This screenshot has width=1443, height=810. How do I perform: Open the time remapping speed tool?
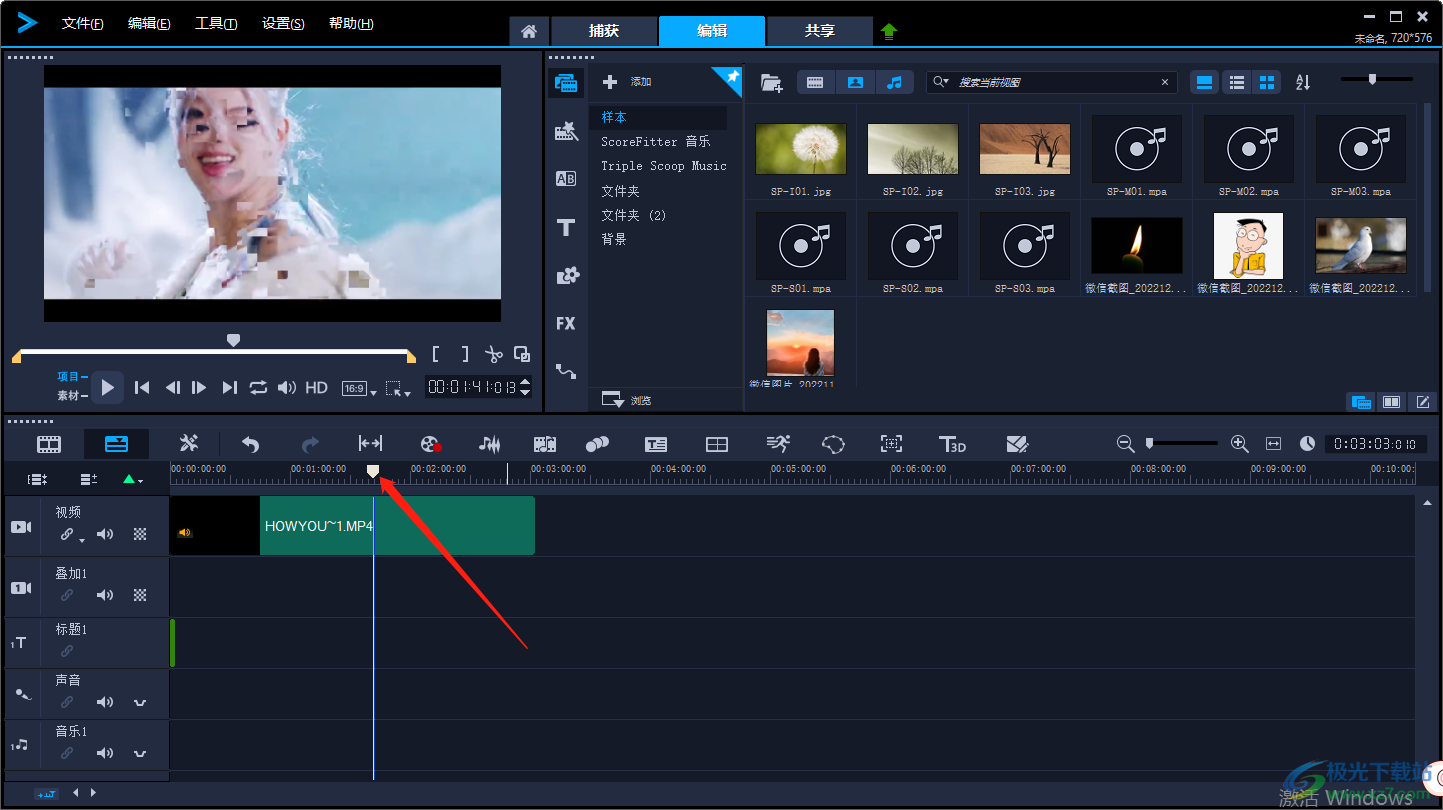click(x=777, y=444)
